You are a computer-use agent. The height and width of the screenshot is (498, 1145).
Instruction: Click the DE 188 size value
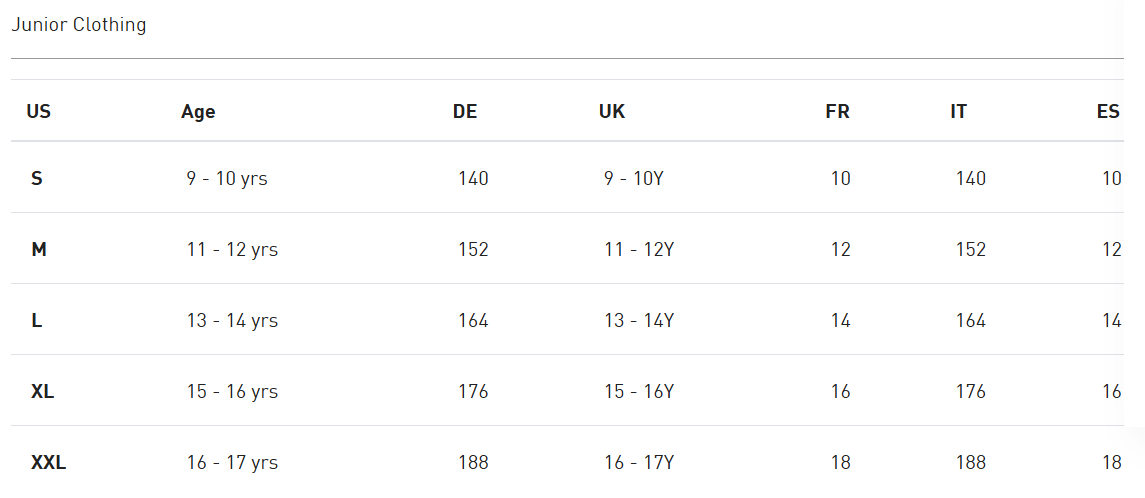(x=473, y=463)
